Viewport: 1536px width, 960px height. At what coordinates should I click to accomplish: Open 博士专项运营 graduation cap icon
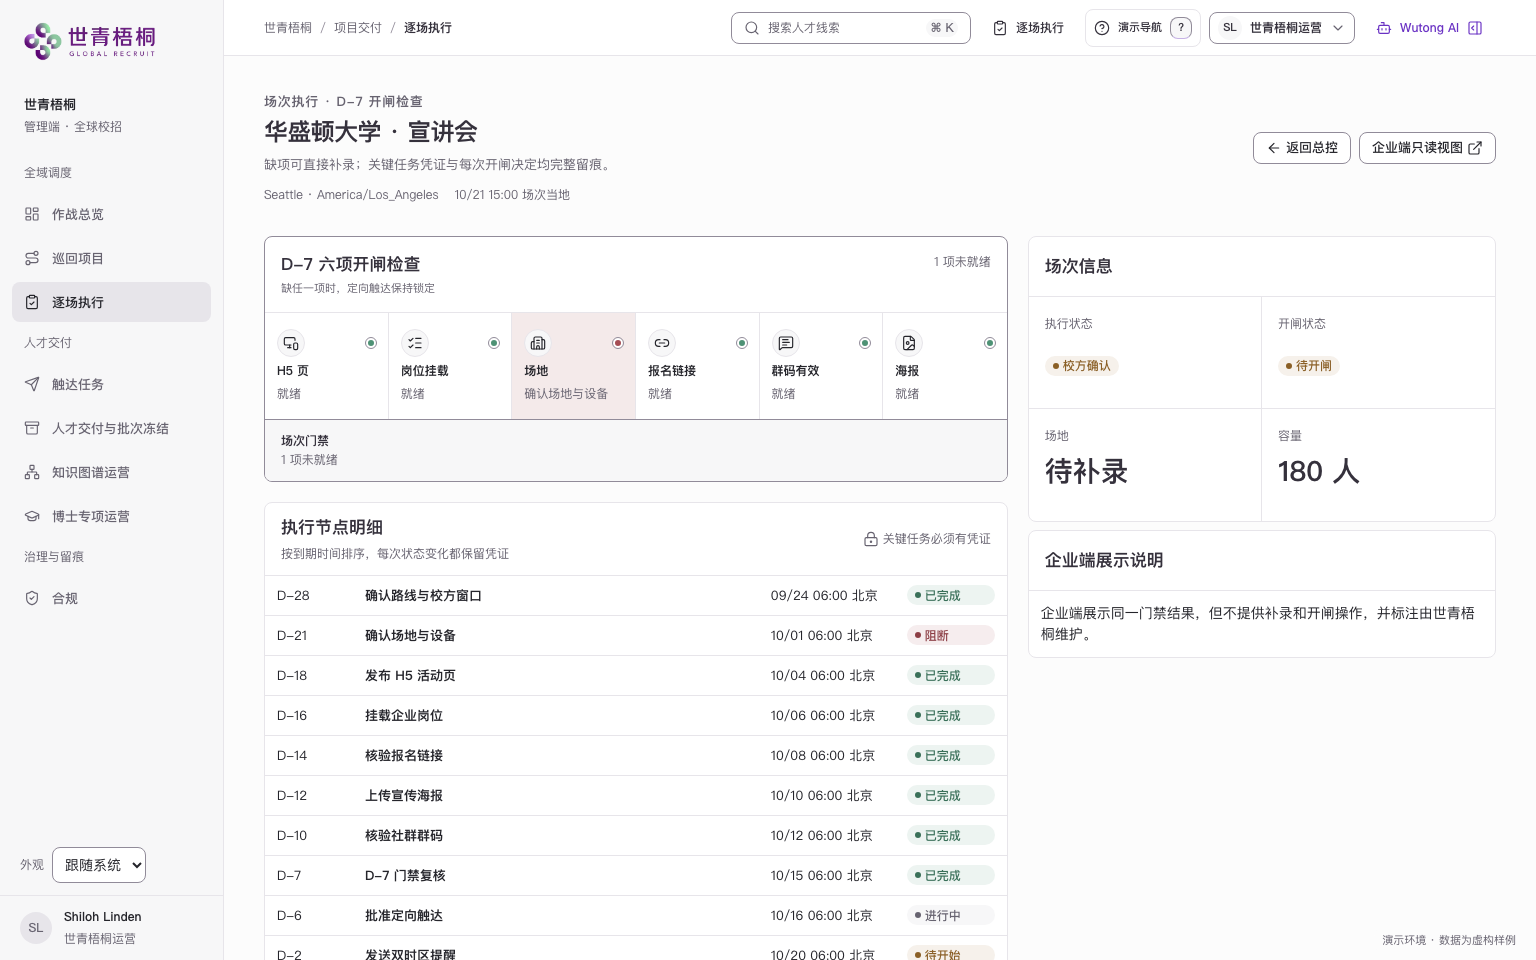[x=32, y=516]
